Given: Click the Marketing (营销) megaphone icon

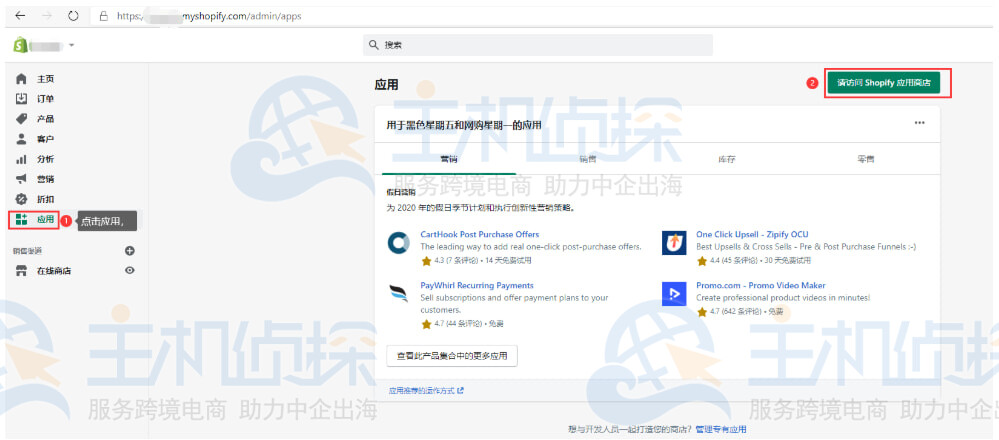Looking at the screenshot, I should pos(21,179).
